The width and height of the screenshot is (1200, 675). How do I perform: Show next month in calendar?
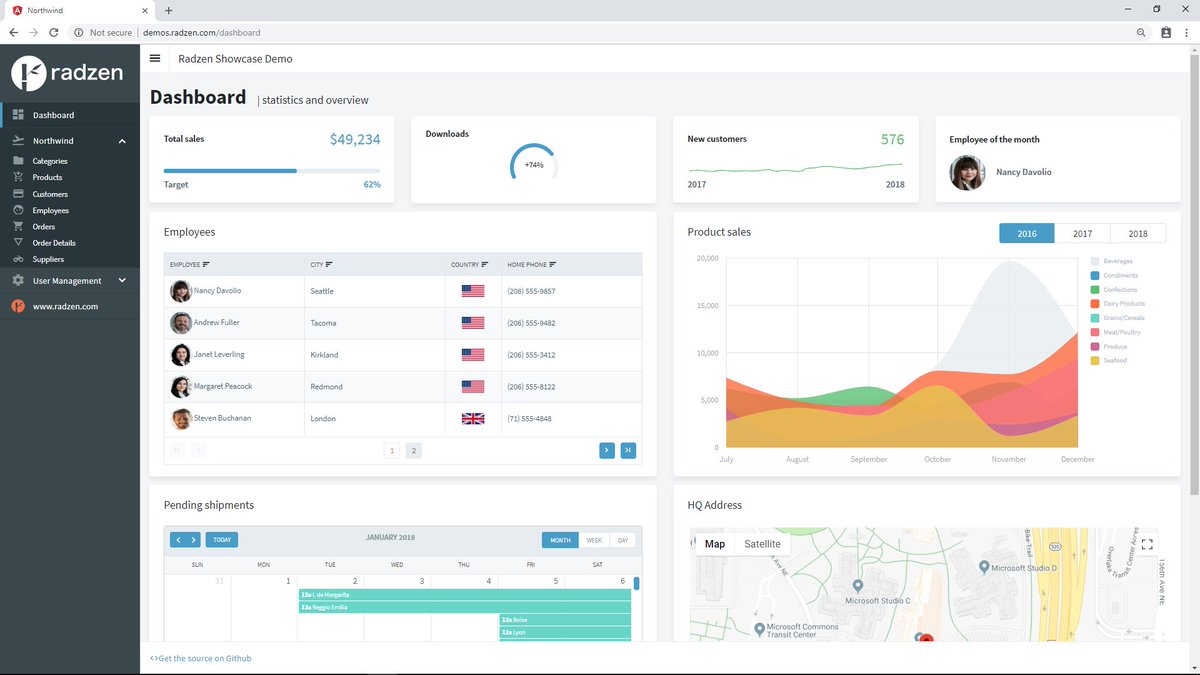pos(193,540)
